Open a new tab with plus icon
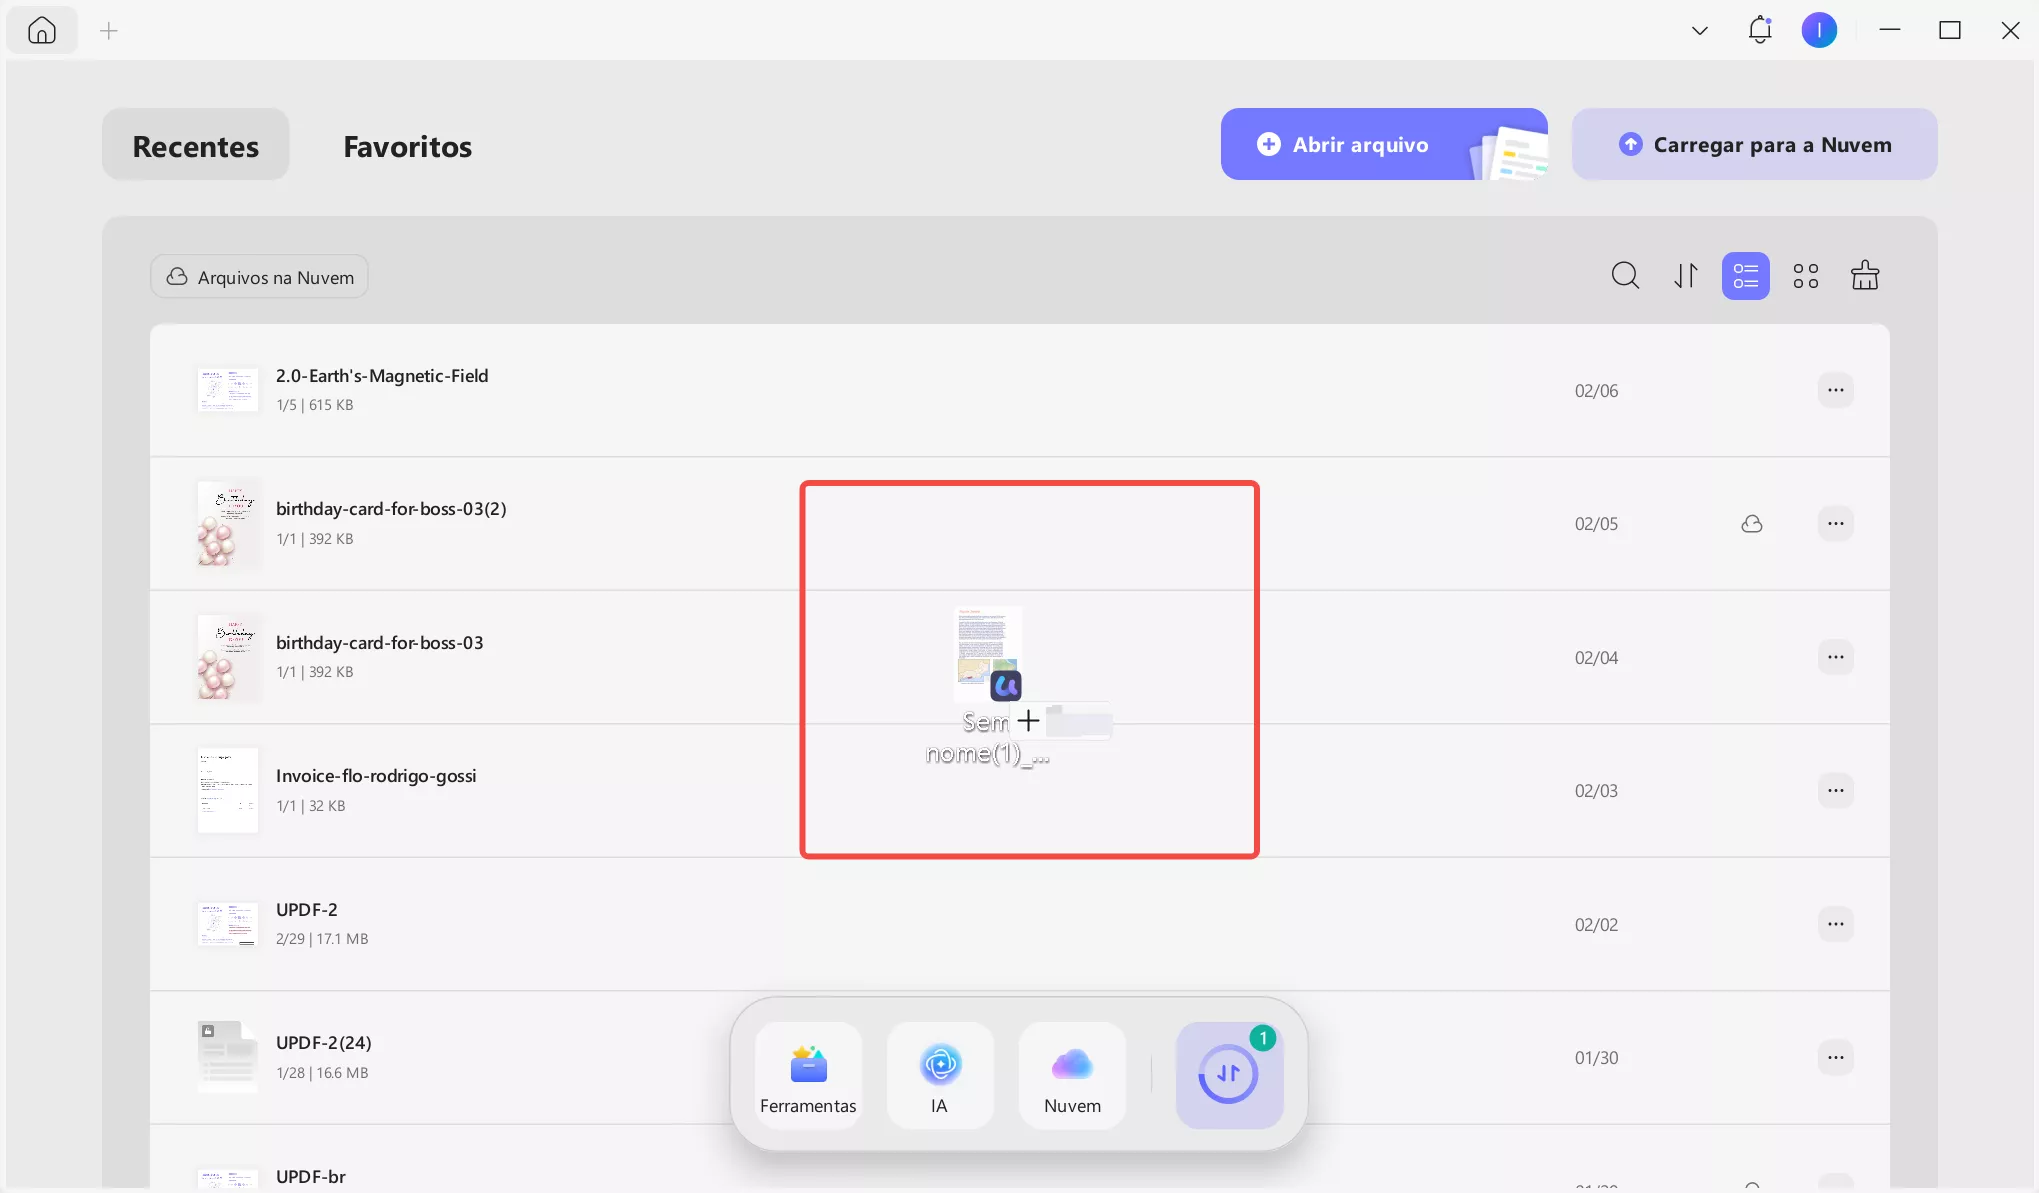This screenshot has height=1193, width=2039. (x=109, y=31)
